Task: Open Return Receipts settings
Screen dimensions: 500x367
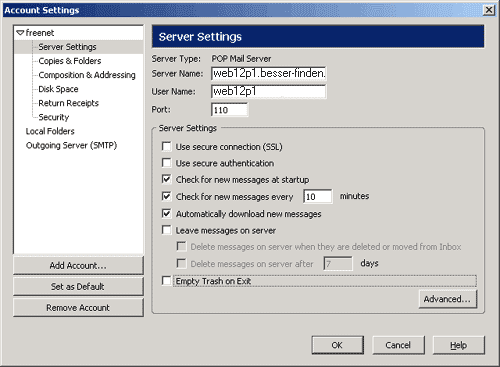Action: click(69, 103)
